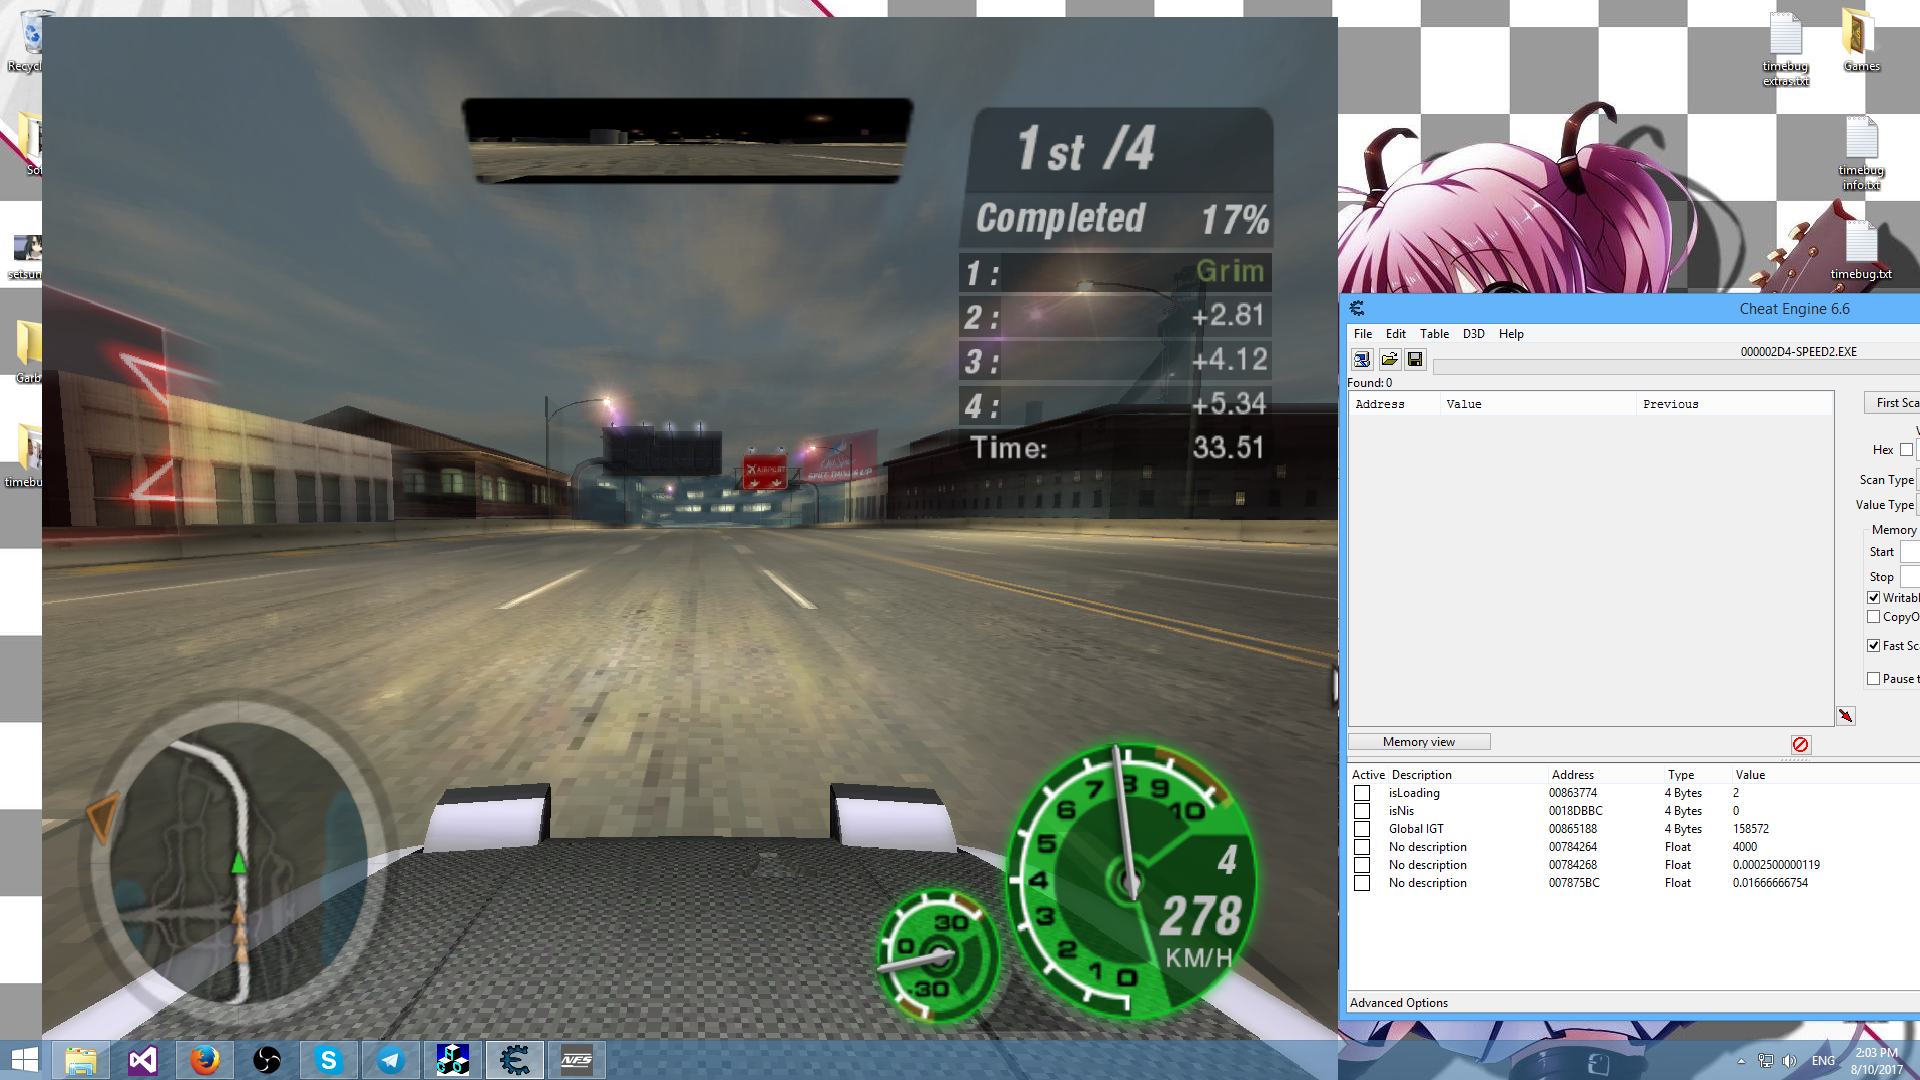The width and height of the screenshot is (1920, 1080).
Task: Open Telegram from the taskbar
Action: click(390, 1060)
